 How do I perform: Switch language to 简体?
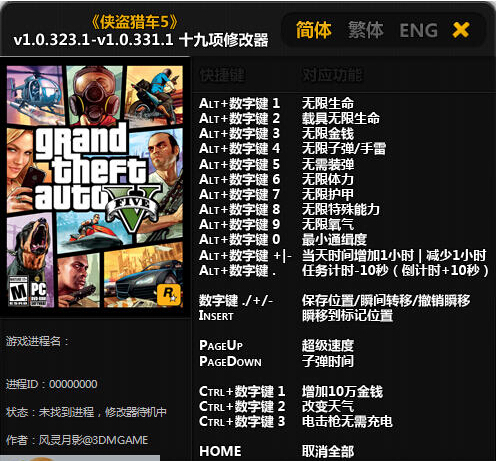click(314, 30)
